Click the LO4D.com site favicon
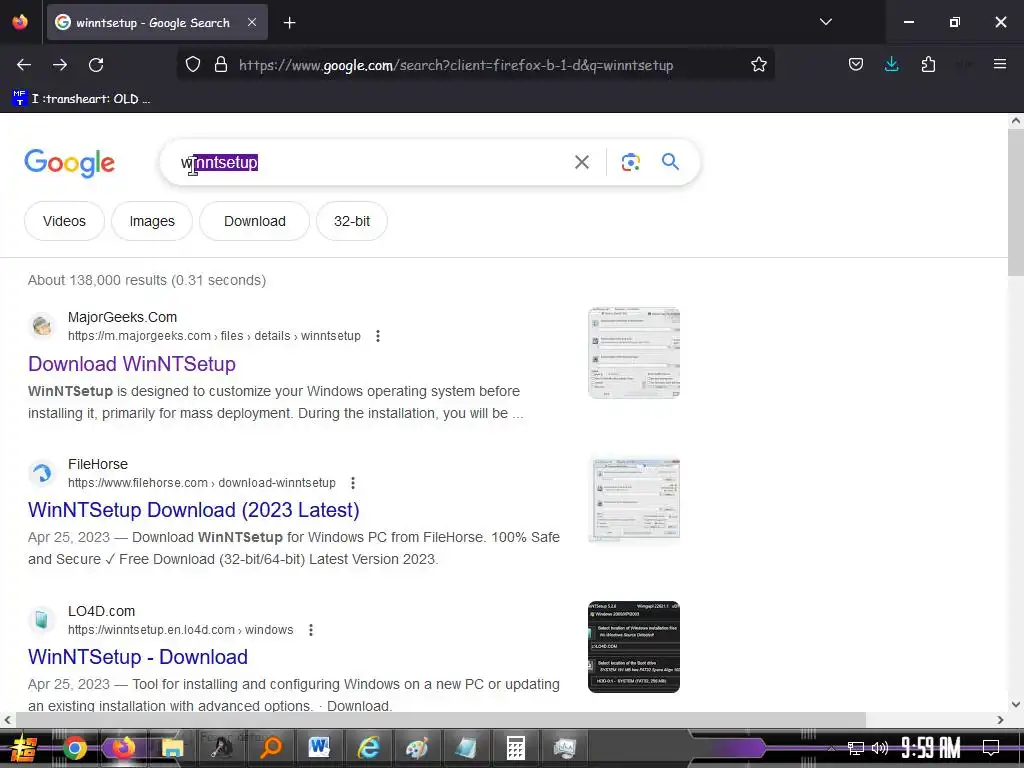 (42, 620)
